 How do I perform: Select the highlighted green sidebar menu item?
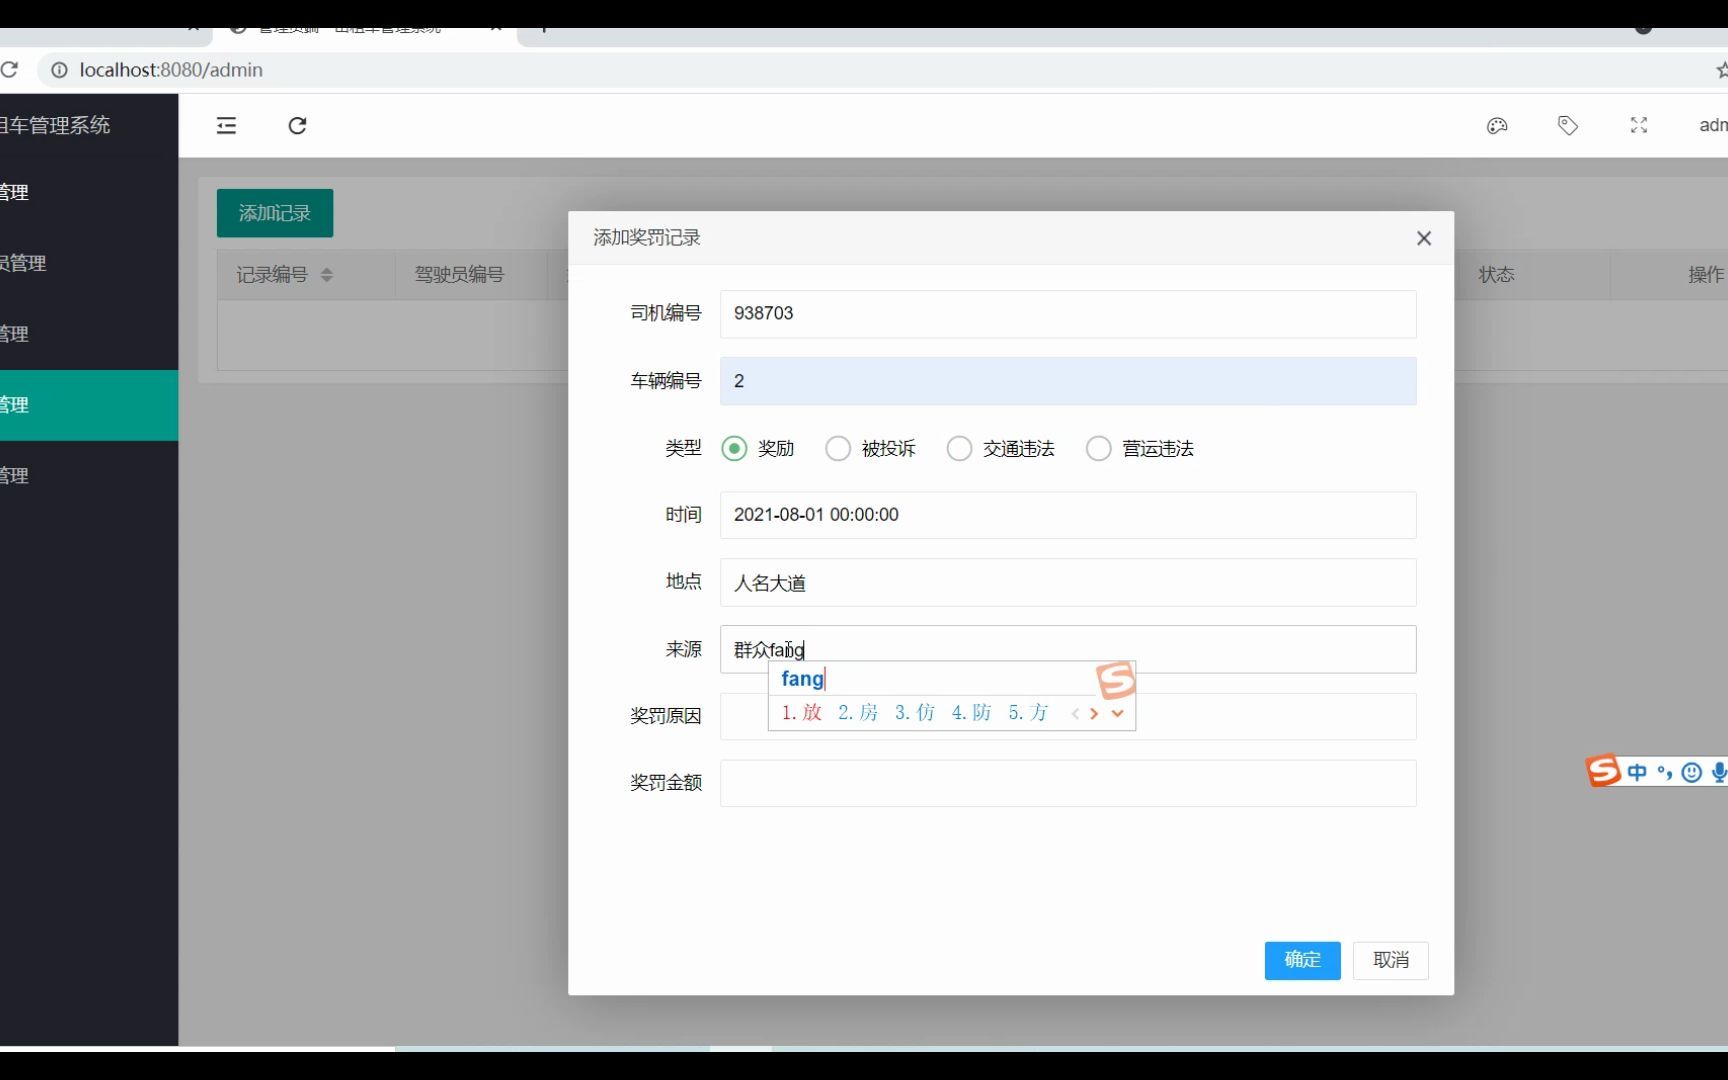pos(89,405)
